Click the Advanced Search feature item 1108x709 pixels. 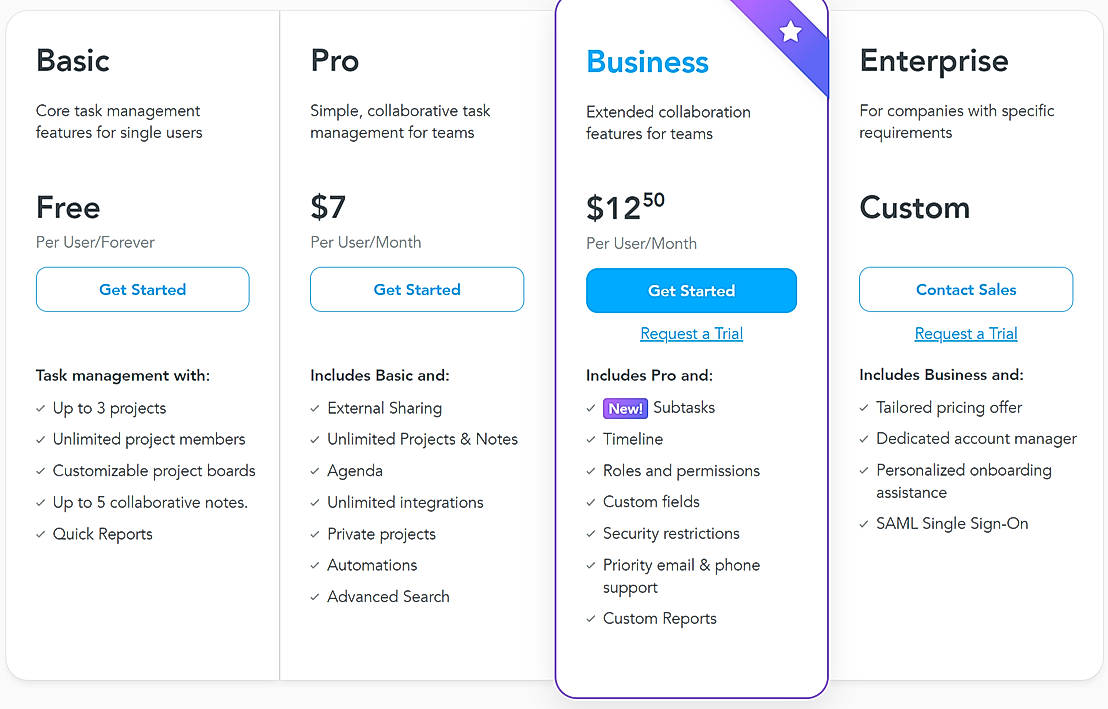click(x=388, y=597)
